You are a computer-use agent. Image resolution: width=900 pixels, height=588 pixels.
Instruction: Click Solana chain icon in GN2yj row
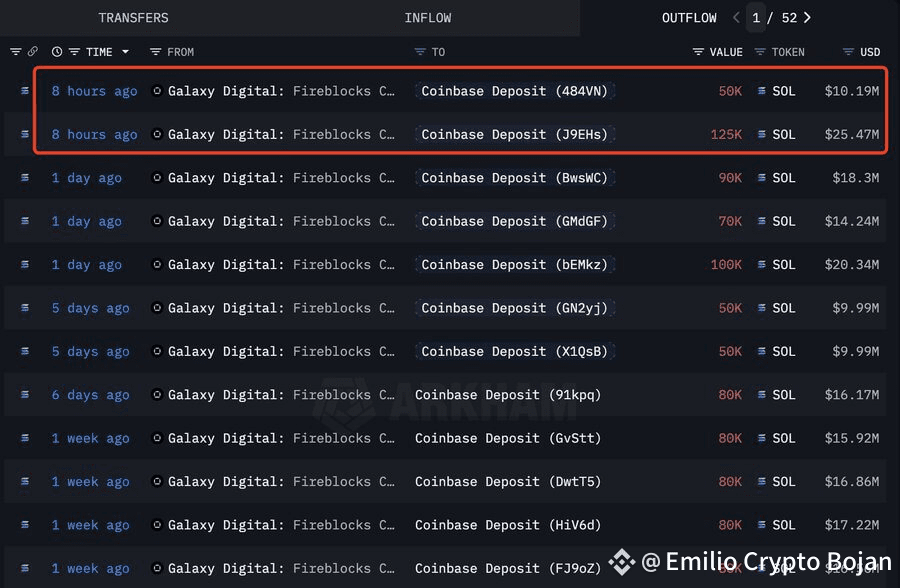coord(25,308)
